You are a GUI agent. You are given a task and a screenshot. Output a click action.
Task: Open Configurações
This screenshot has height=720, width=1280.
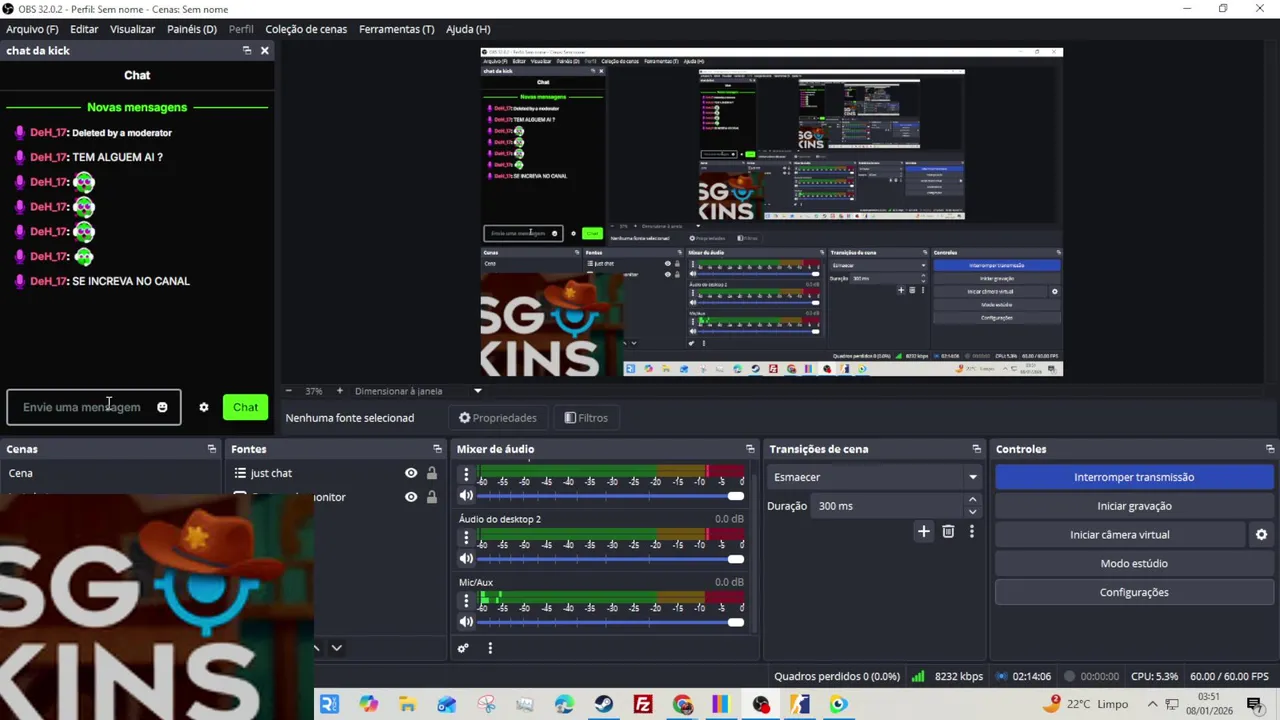(1134, 593)
